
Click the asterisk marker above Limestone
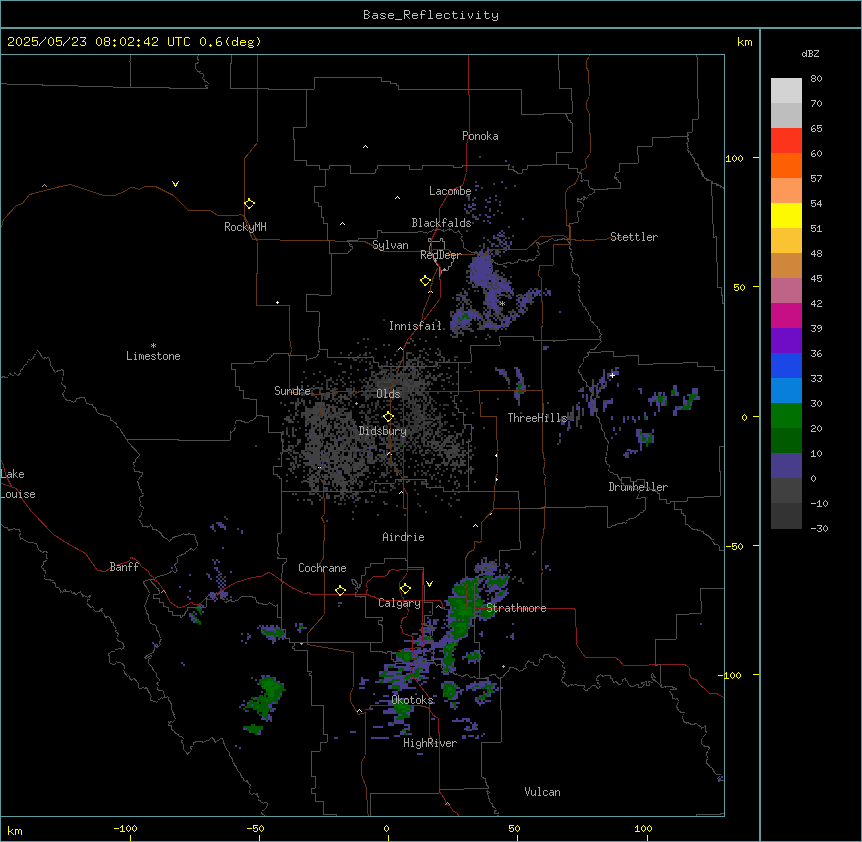click(x=153, y=346)
